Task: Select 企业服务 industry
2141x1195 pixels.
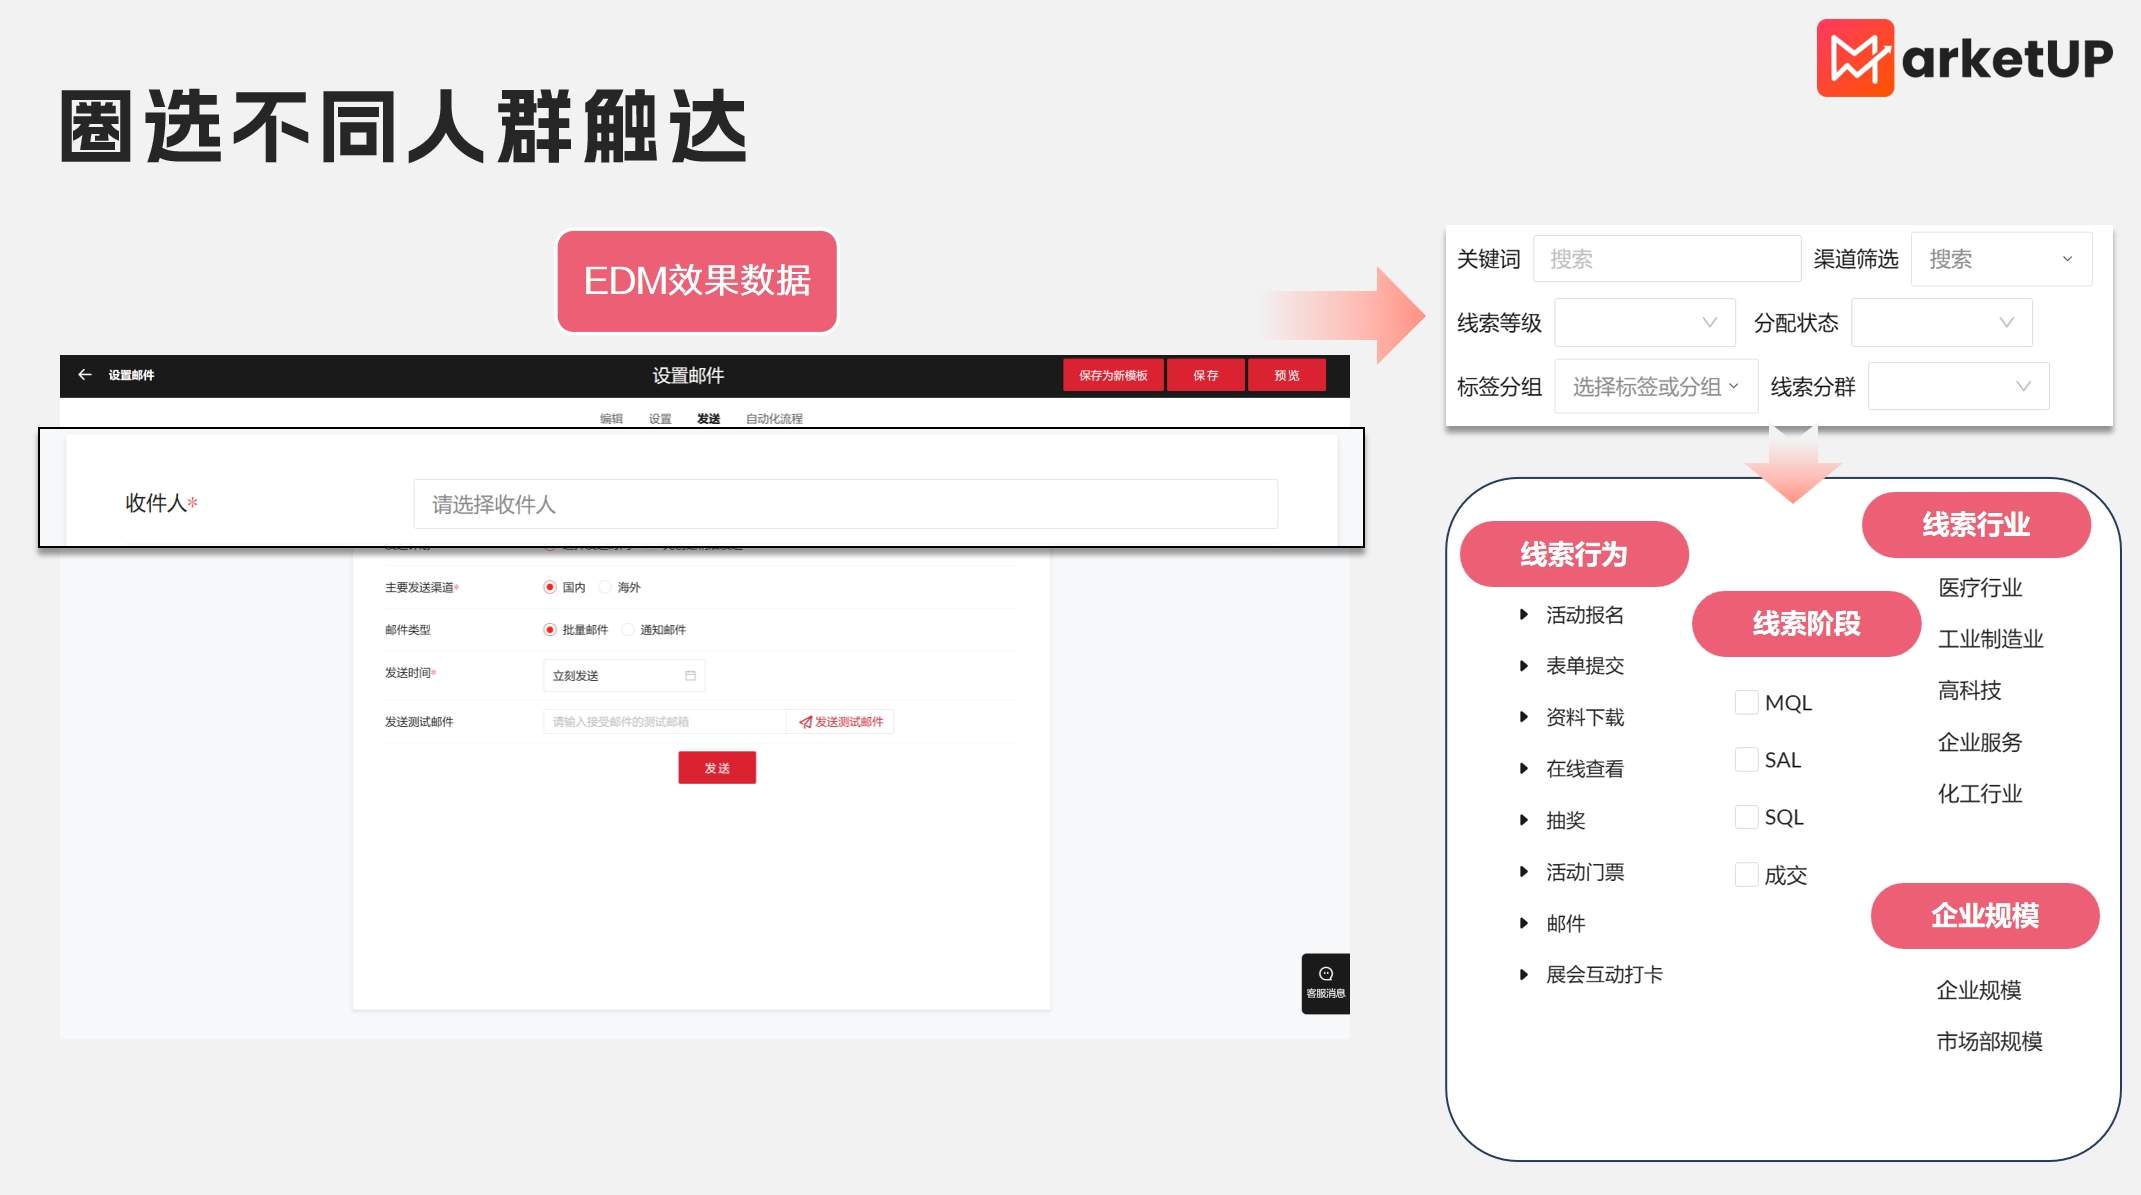Action: click(1980, 742)
